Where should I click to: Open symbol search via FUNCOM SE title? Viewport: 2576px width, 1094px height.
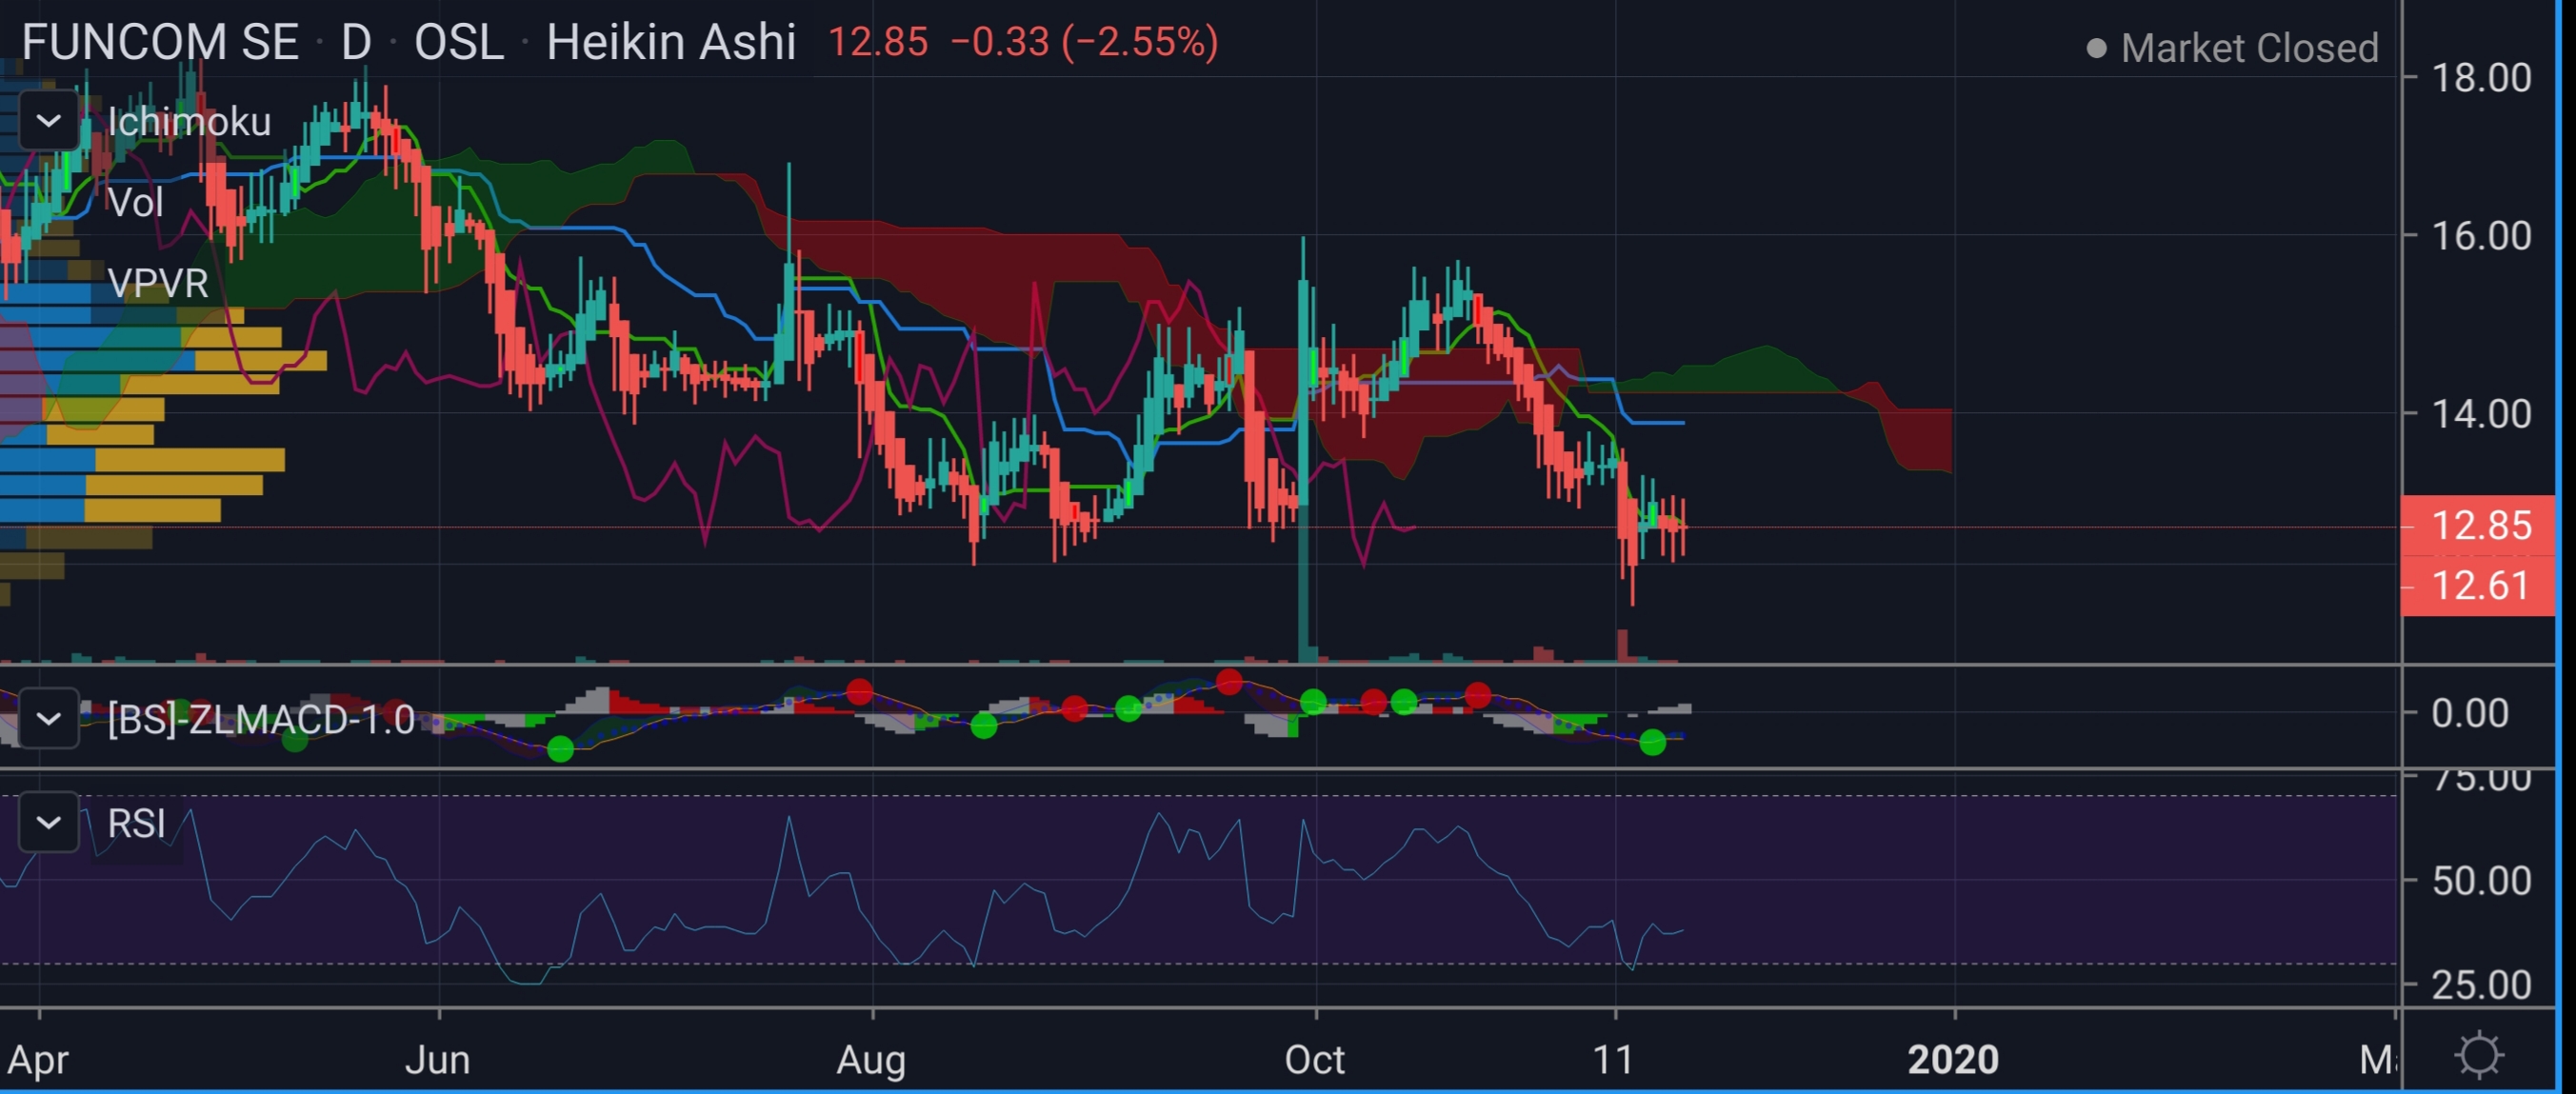[x=160, y=43]
